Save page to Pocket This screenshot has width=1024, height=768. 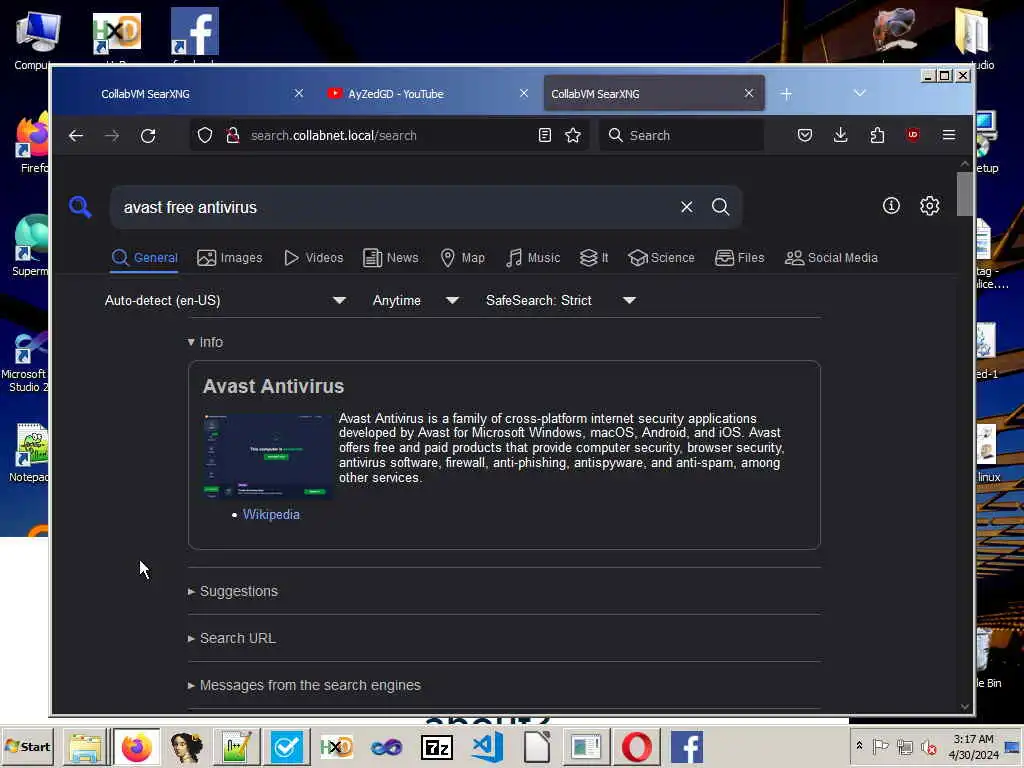(805, 135)
